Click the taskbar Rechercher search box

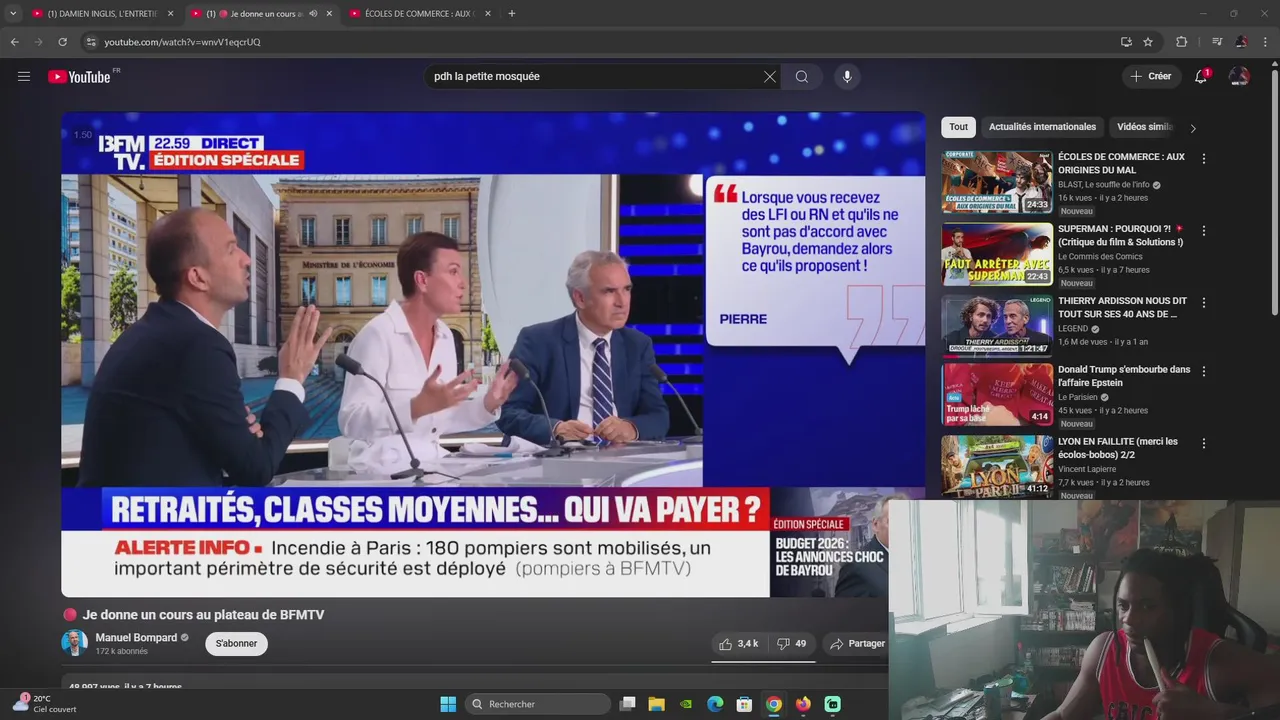point(538,704)
